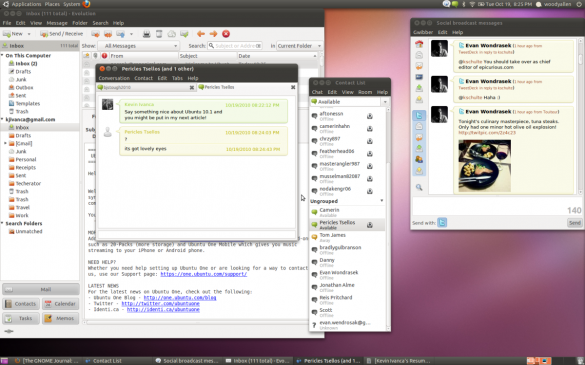Open the search magnifier in Gwibber sidebar
The width and height of the screenshot is (585, 365).
pos(419,187)
